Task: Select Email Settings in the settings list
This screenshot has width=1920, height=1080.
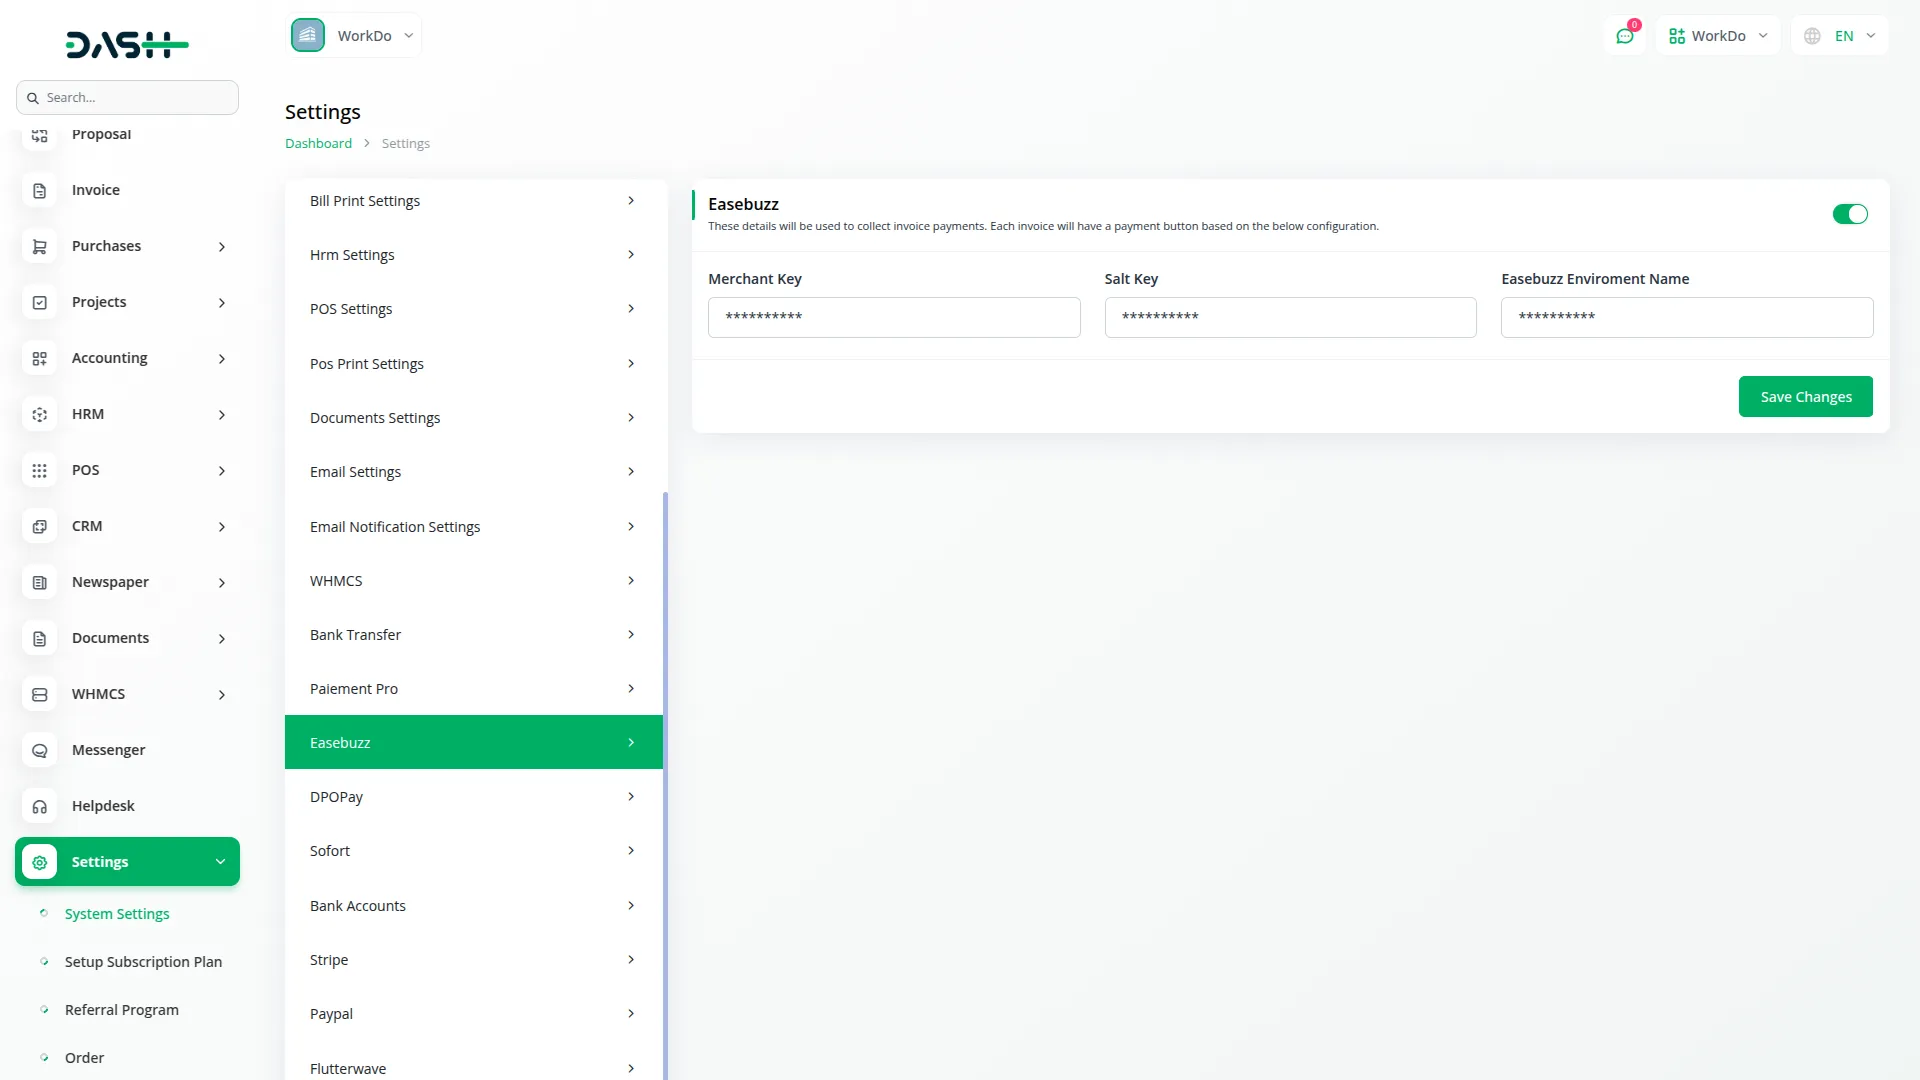Action: click(473, 472)
